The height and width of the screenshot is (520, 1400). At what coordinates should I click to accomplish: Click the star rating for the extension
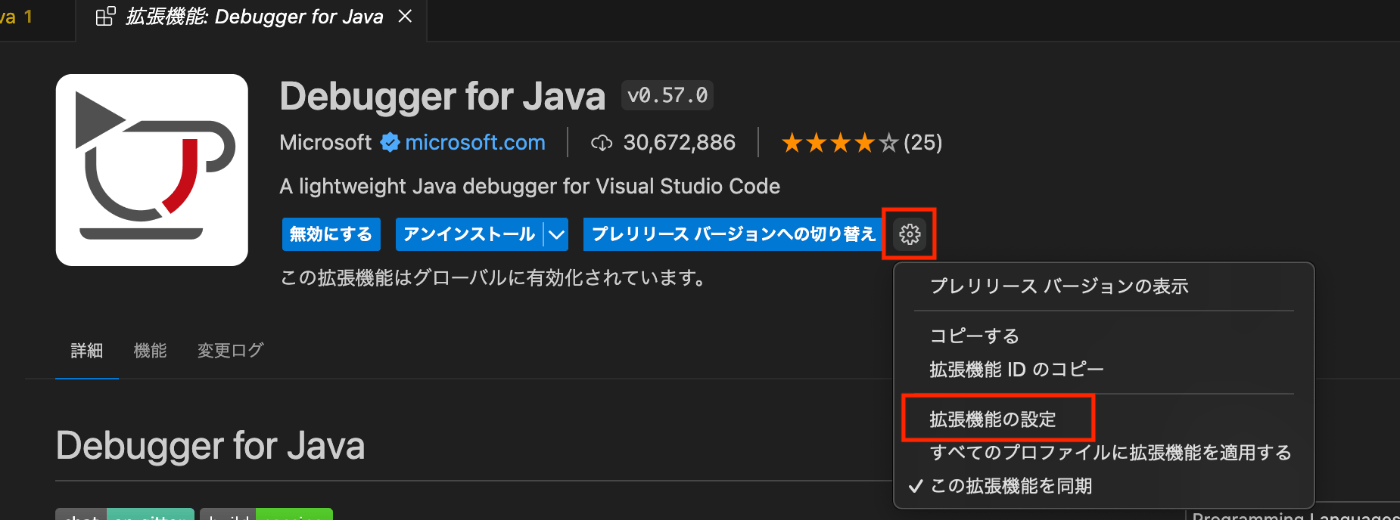click(x=840, y=143)
